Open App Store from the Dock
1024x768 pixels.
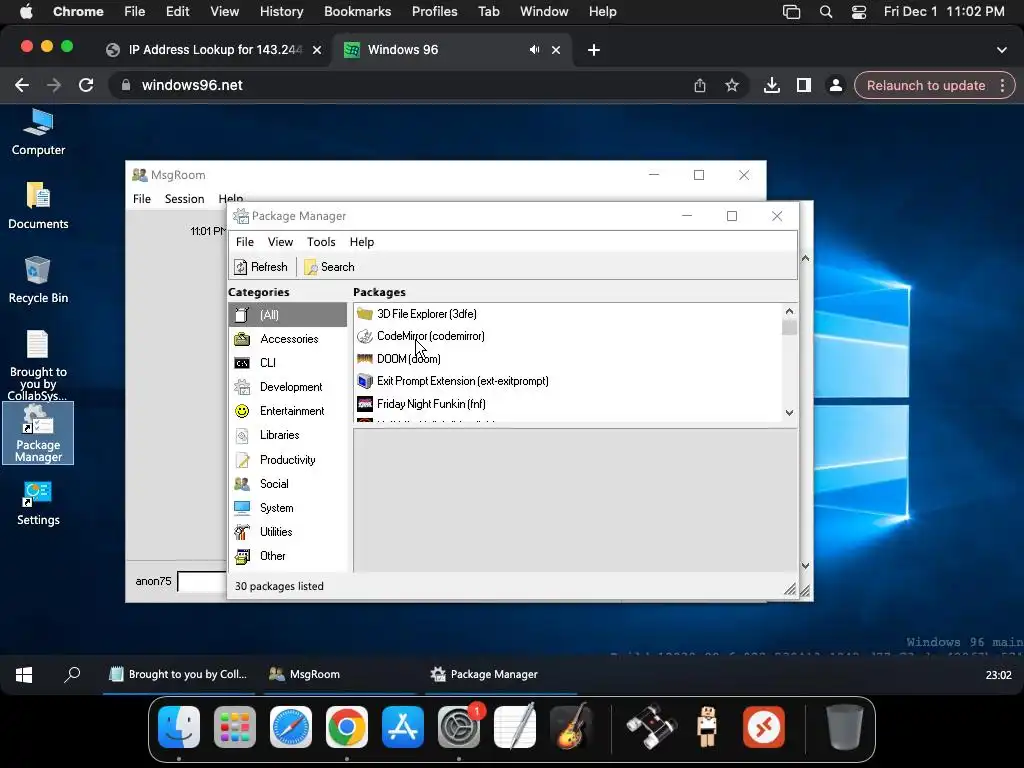(403, 726)
